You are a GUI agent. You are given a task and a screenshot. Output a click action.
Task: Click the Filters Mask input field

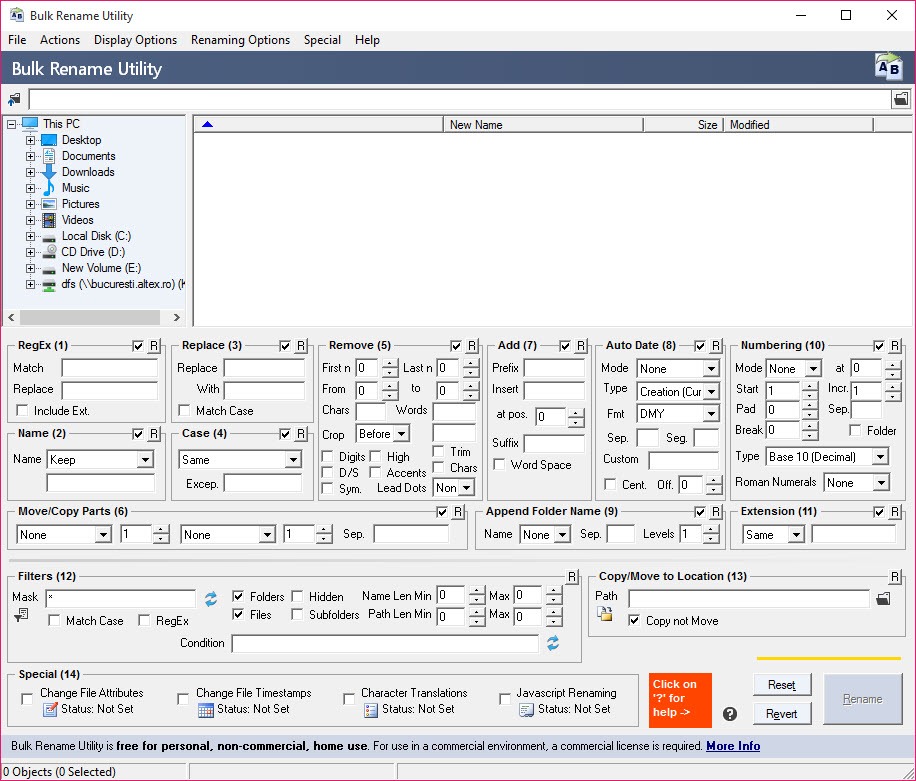121,598
